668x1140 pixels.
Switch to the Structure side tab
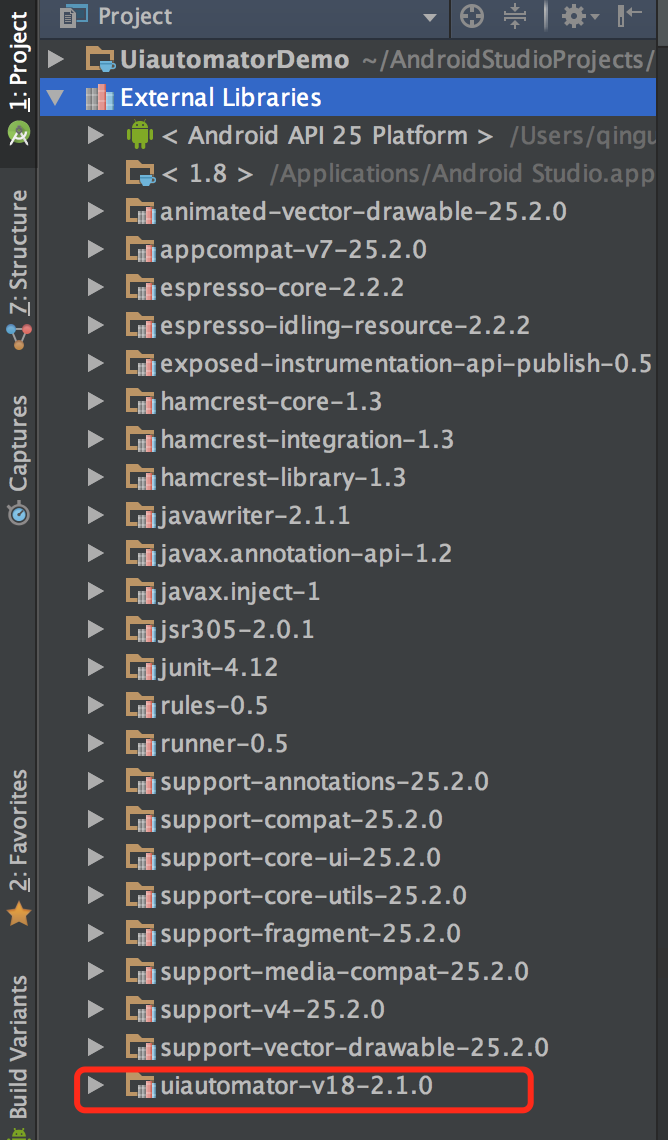pyautogui.click(x=18, y=269)
